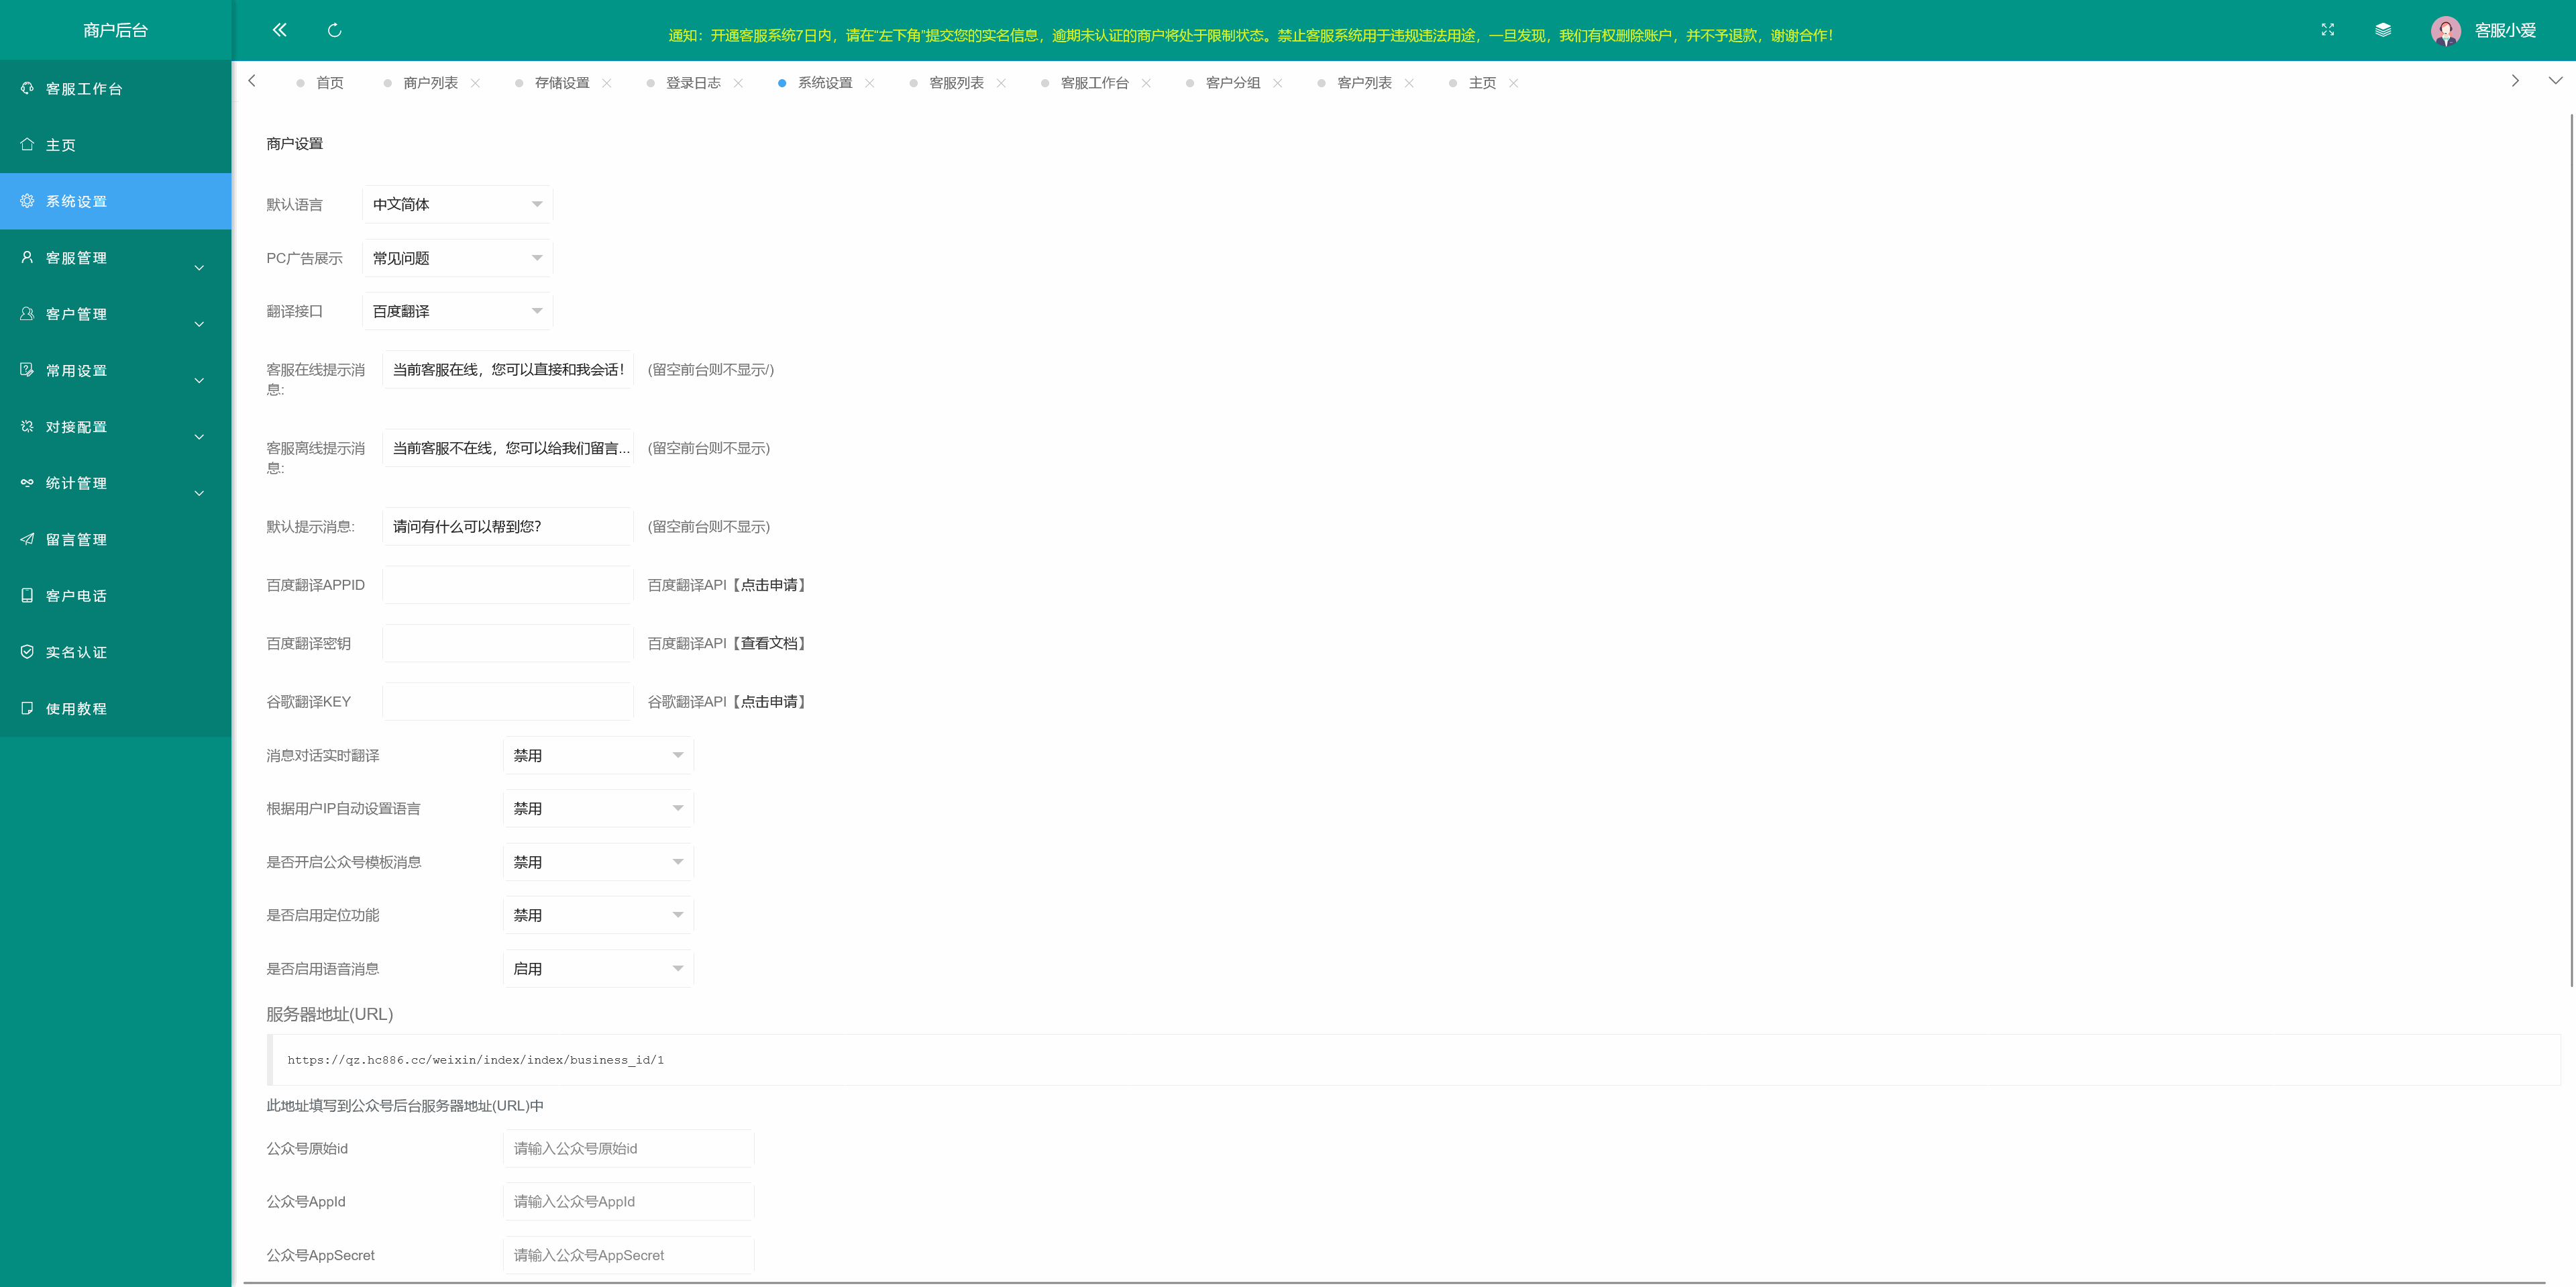Viewport: 2576px width, 1287px height.
Task: Collapse sidebar with double-chevron icon
Action: [279, 30]
